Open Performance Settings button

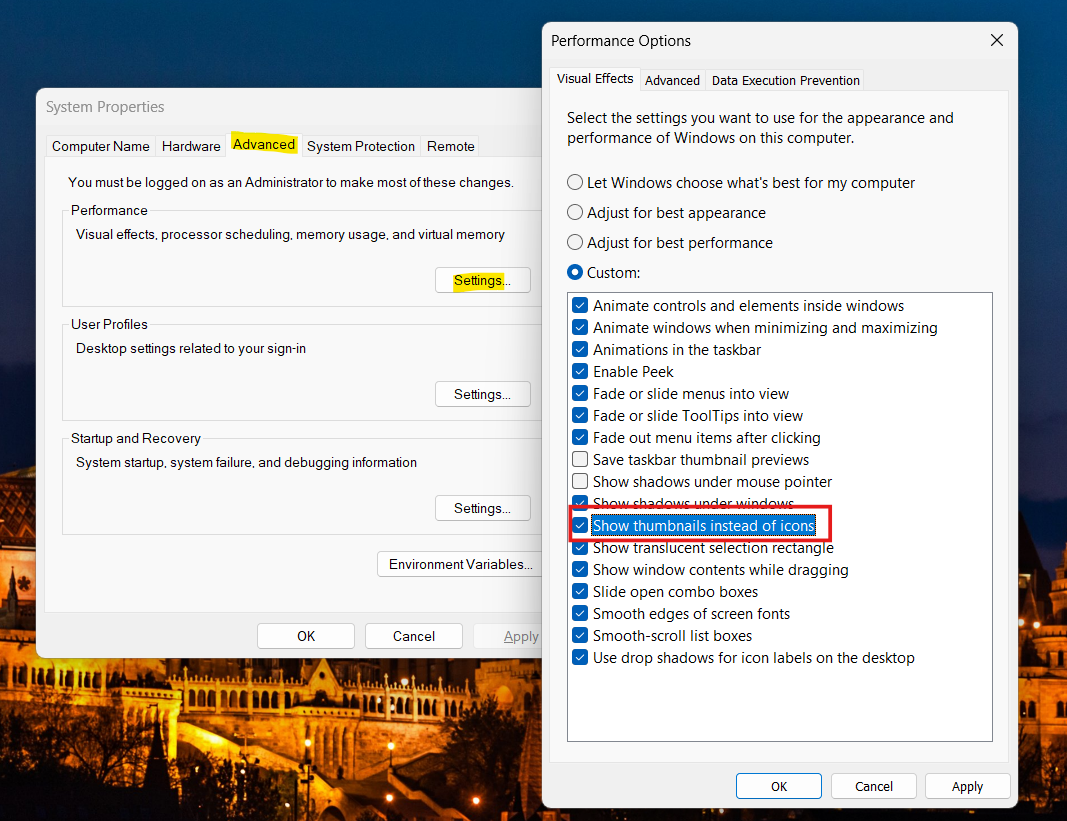click(482, 280)
